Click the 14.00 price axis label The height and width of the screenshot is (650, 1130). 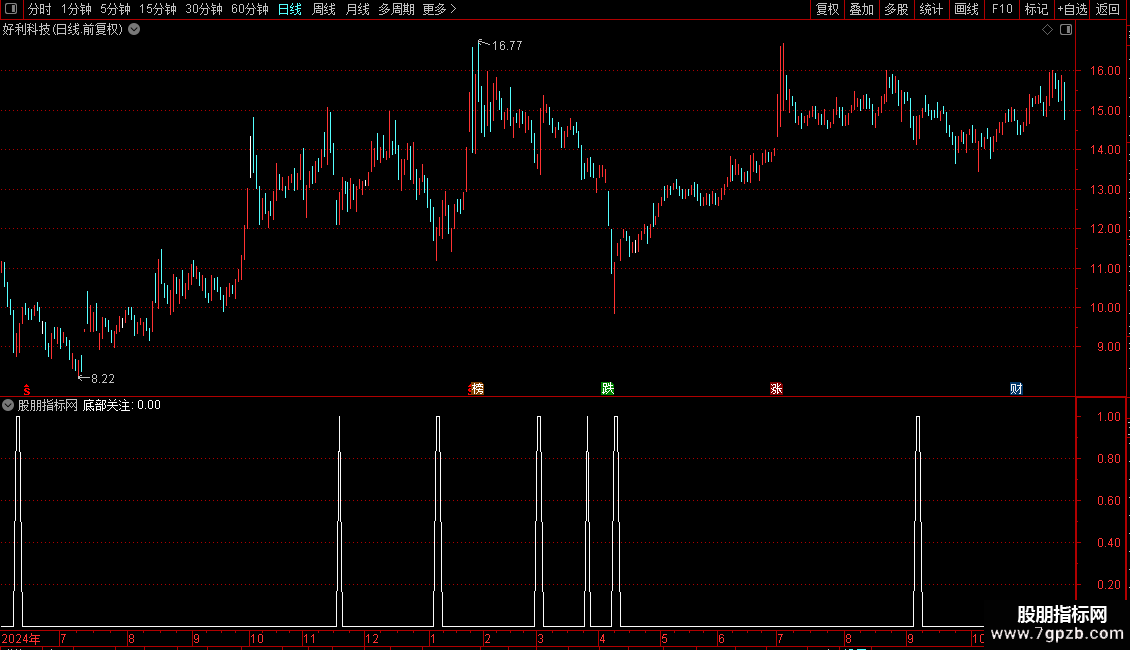pyautogui.click(x=1105, y=150)
